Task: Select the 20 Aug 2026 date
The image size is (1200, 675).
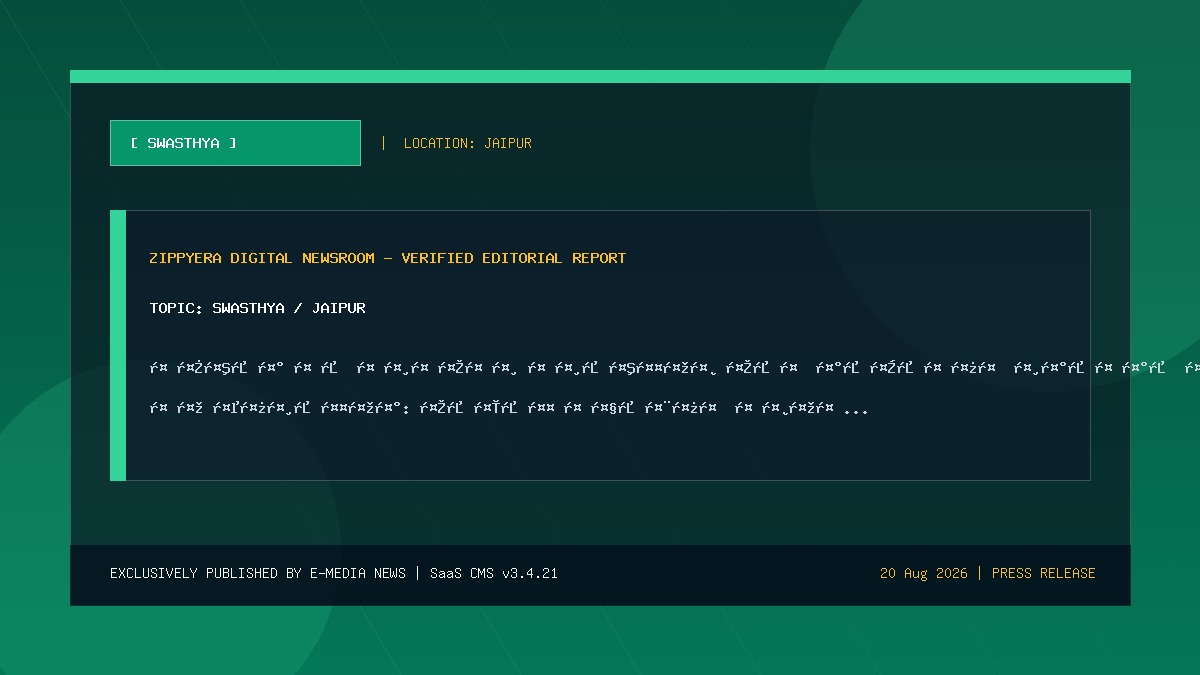Action: (924, 573)
